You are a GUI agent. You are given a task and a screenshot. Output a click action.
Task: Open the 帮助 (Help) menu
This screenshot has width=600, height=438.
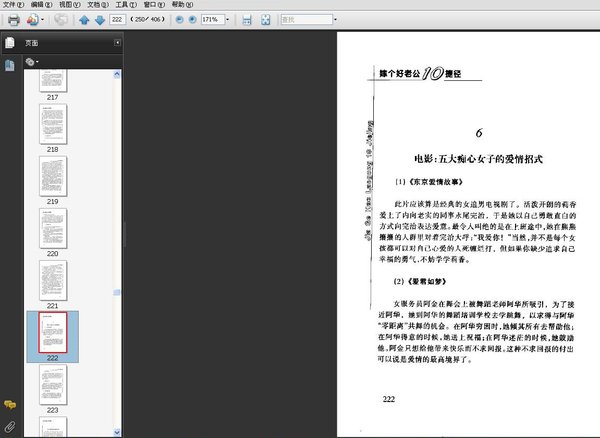coord(182,5)
